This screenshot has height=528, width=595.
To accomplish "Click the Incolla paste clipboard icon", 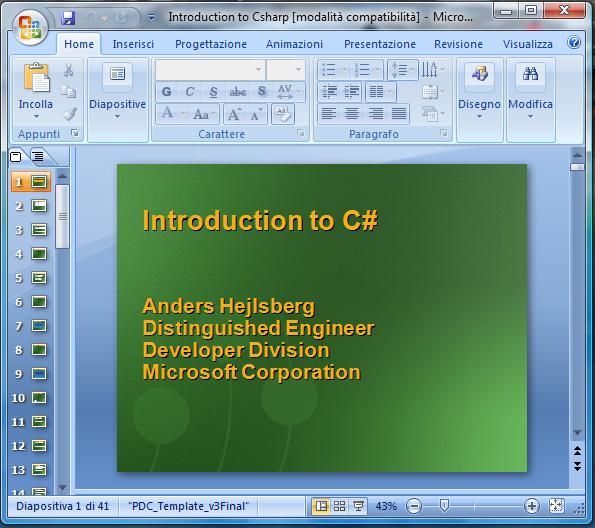I will pyautogui.click(x=36, y=77).
